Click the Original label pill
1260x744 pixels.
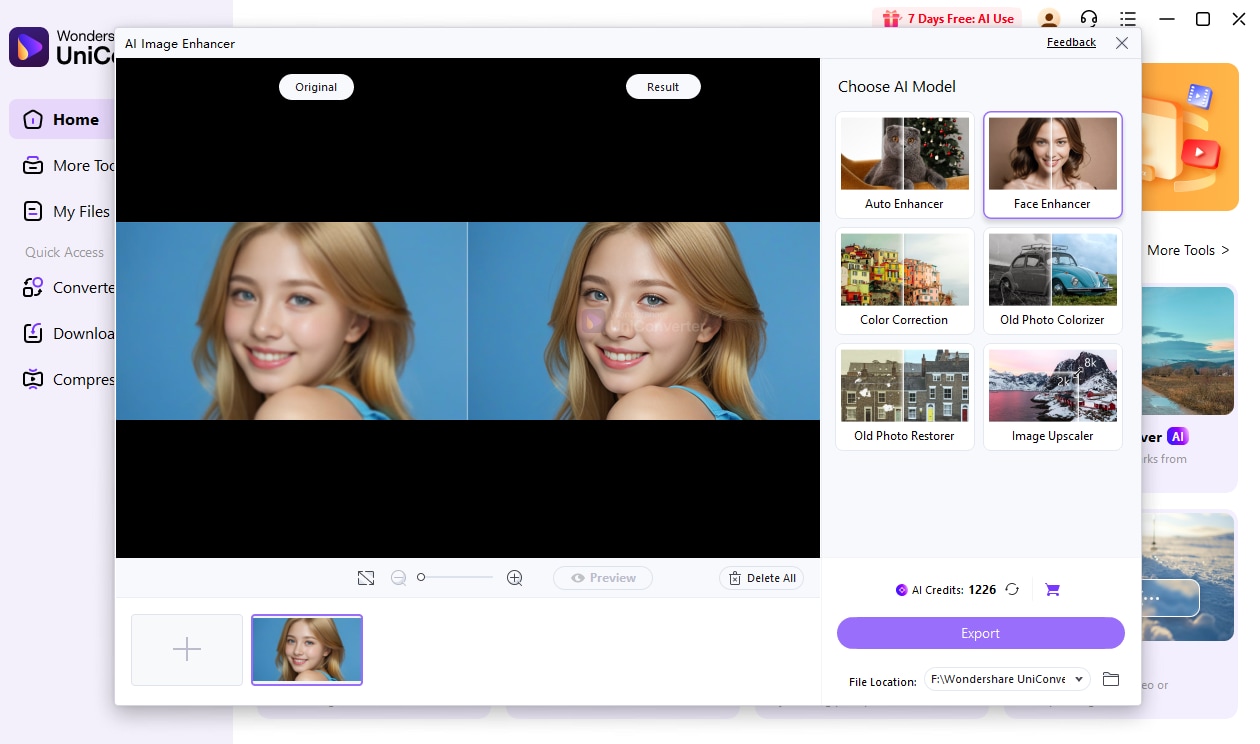coord(316,87)
